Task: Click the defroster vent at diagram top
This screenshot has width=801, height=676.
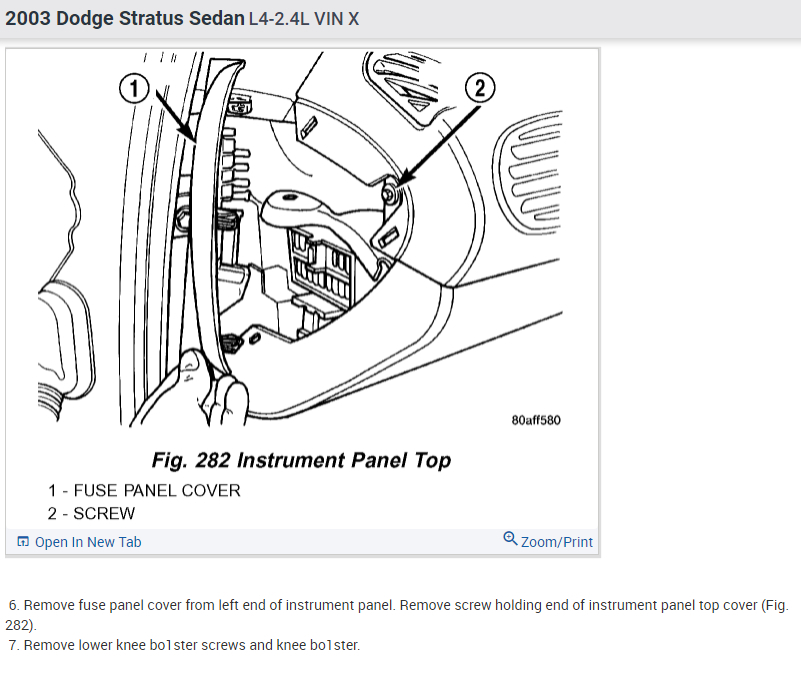Action: 404,84
